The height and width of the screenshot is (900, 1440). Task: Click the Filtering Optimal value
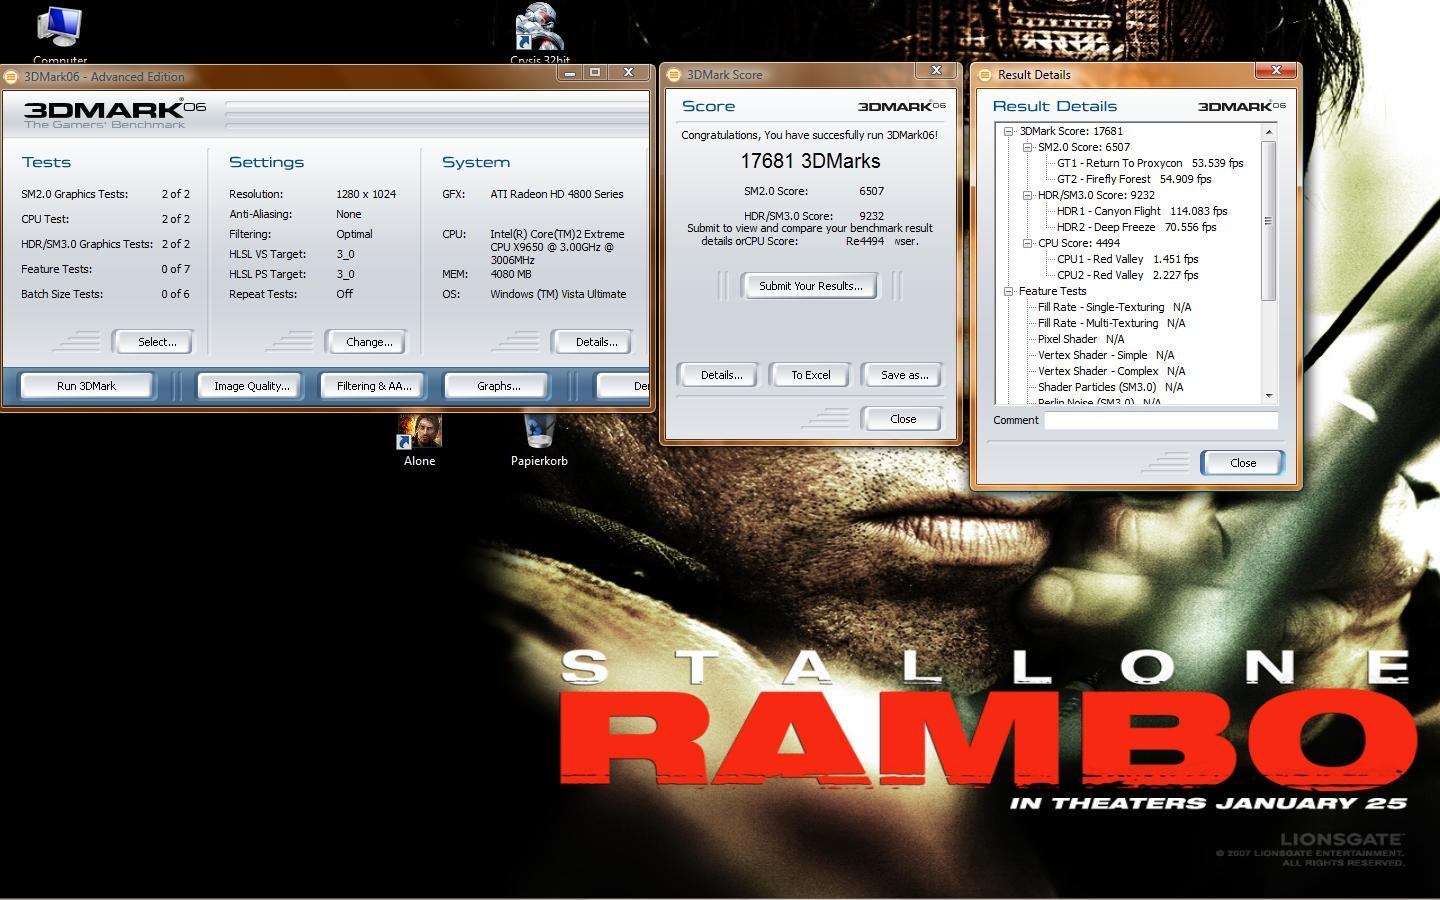click(x=354, y=234)
